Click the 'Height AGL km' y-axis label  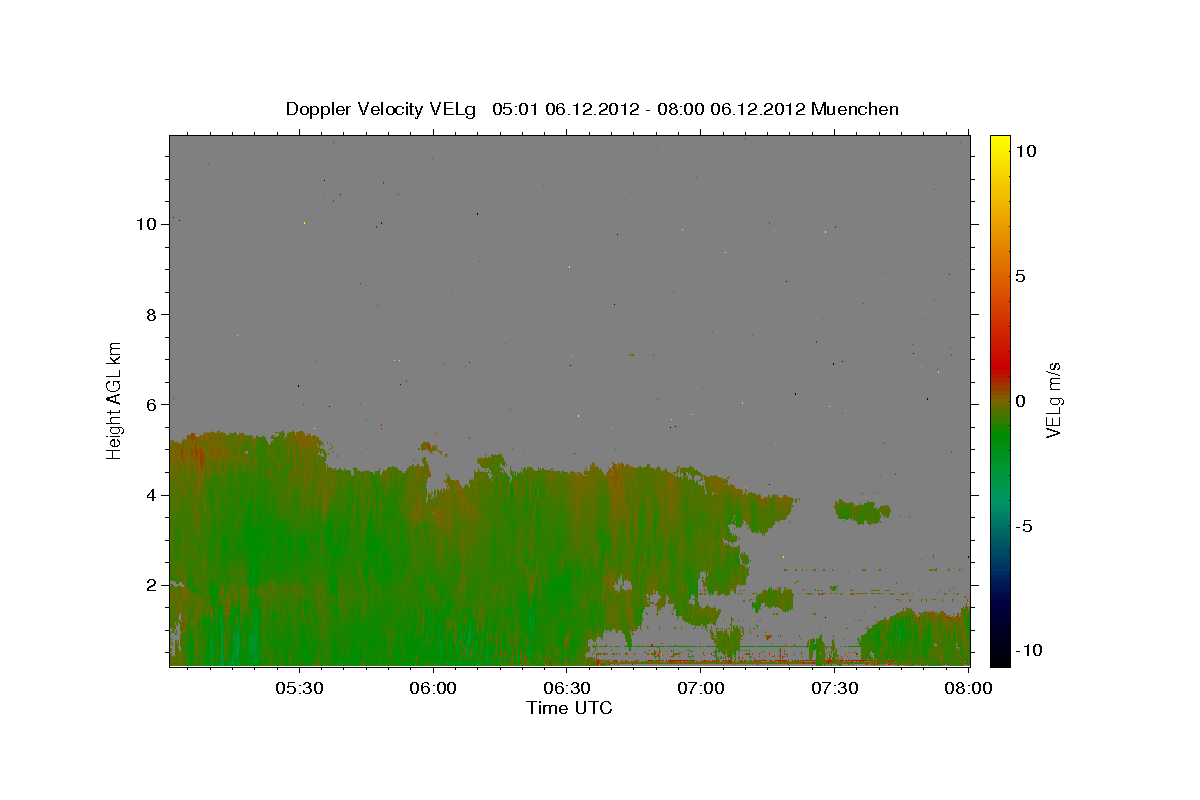click(x=115, y=400)
